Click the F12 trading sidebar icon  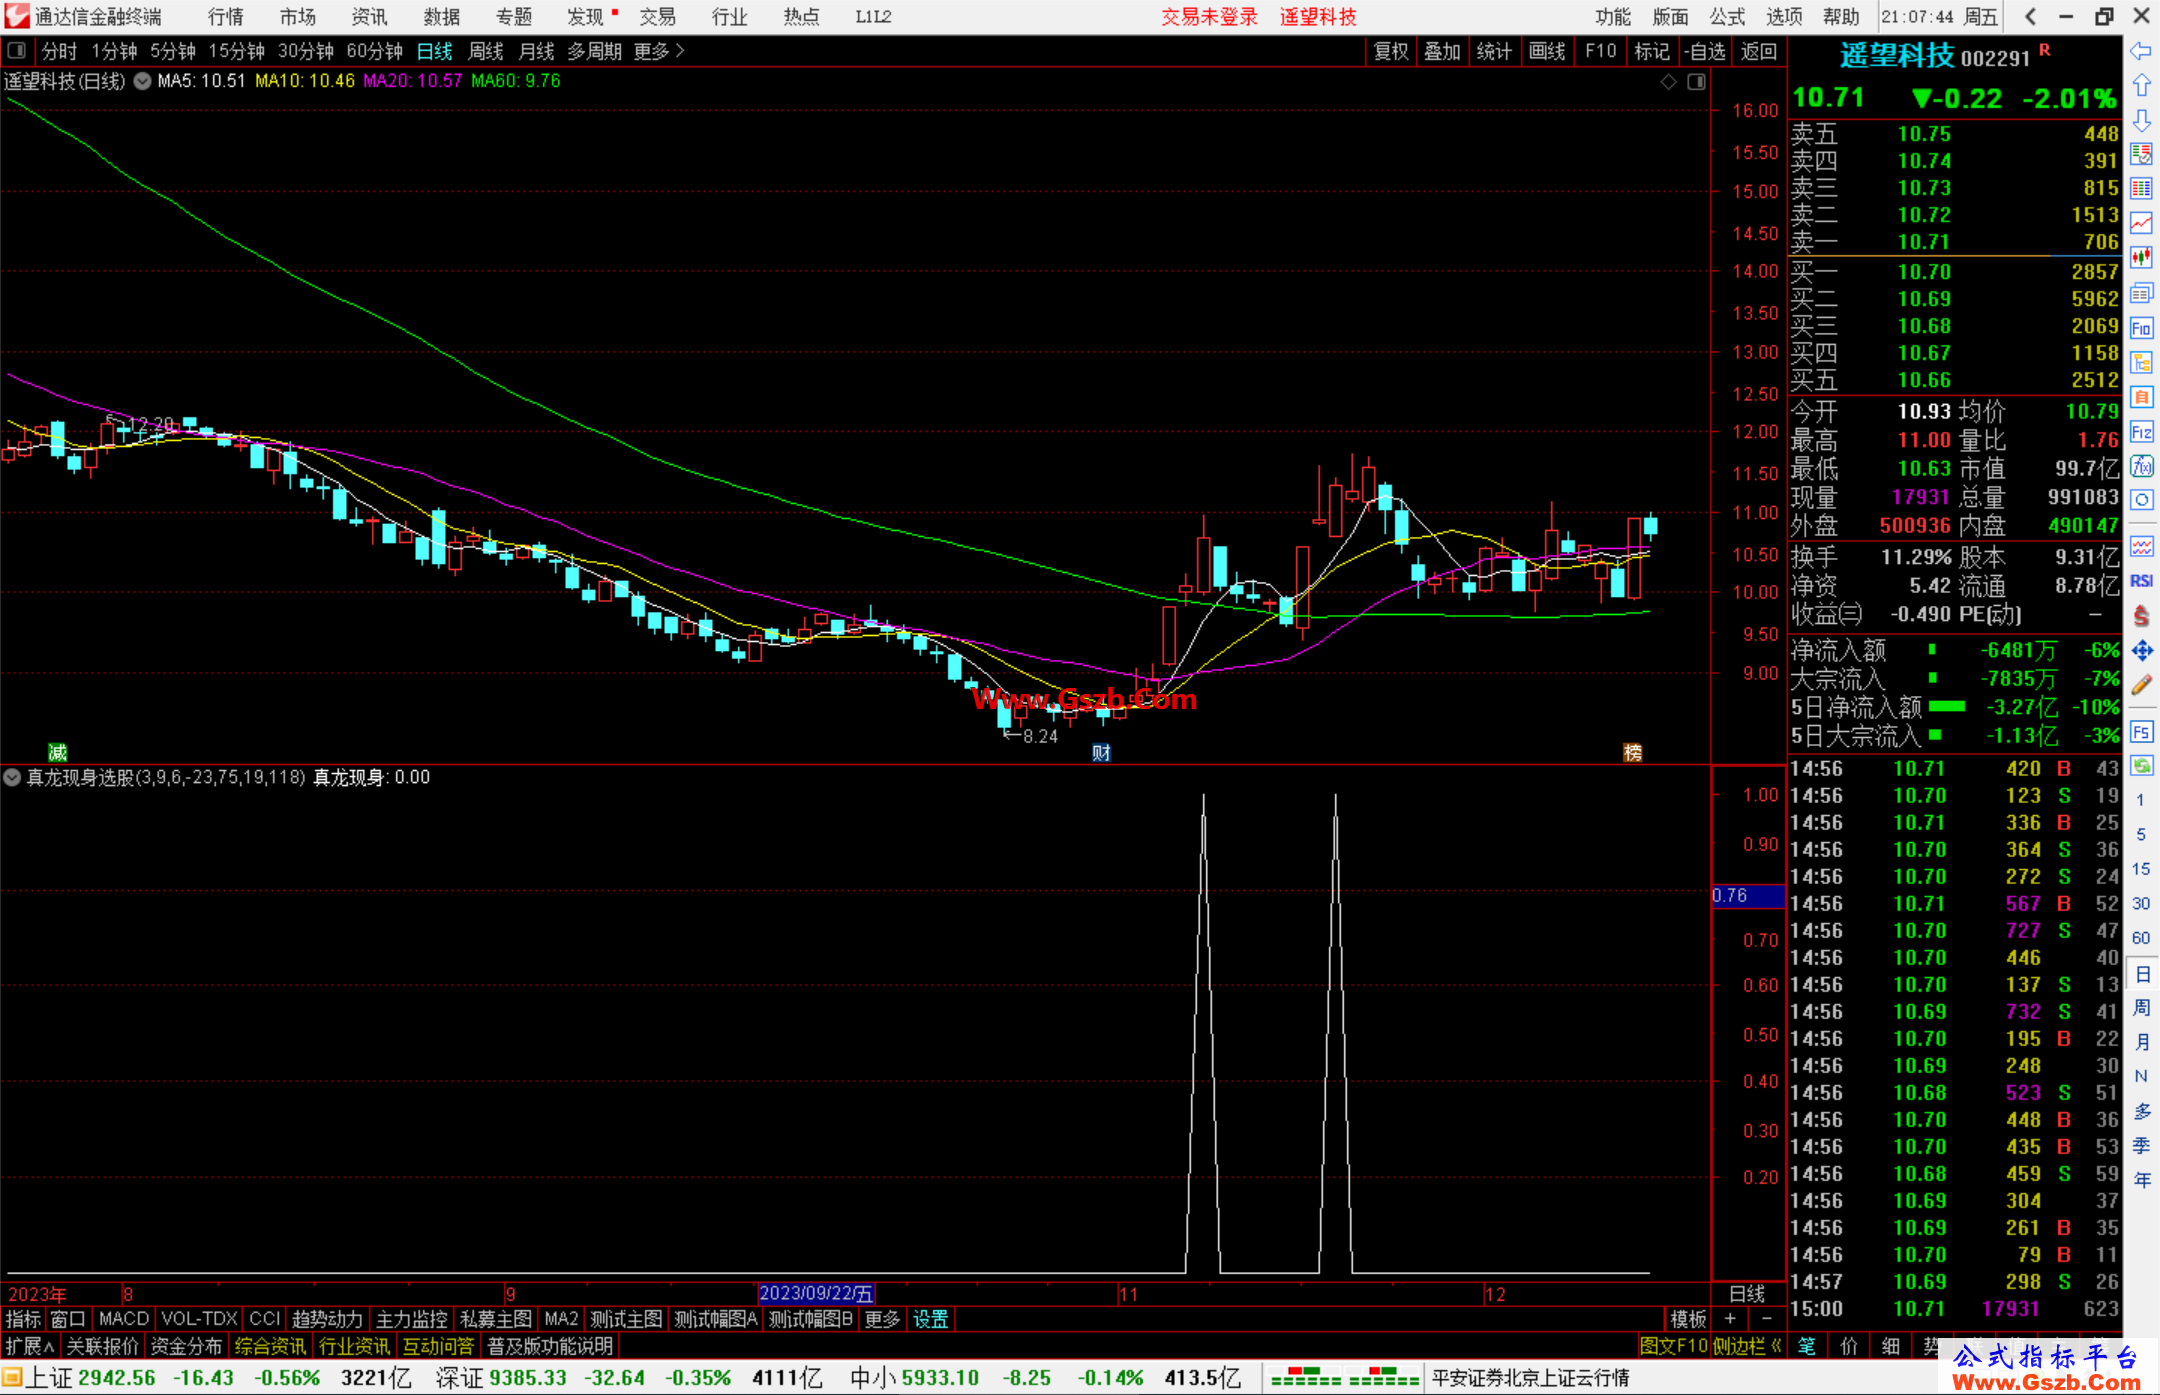2141,432
